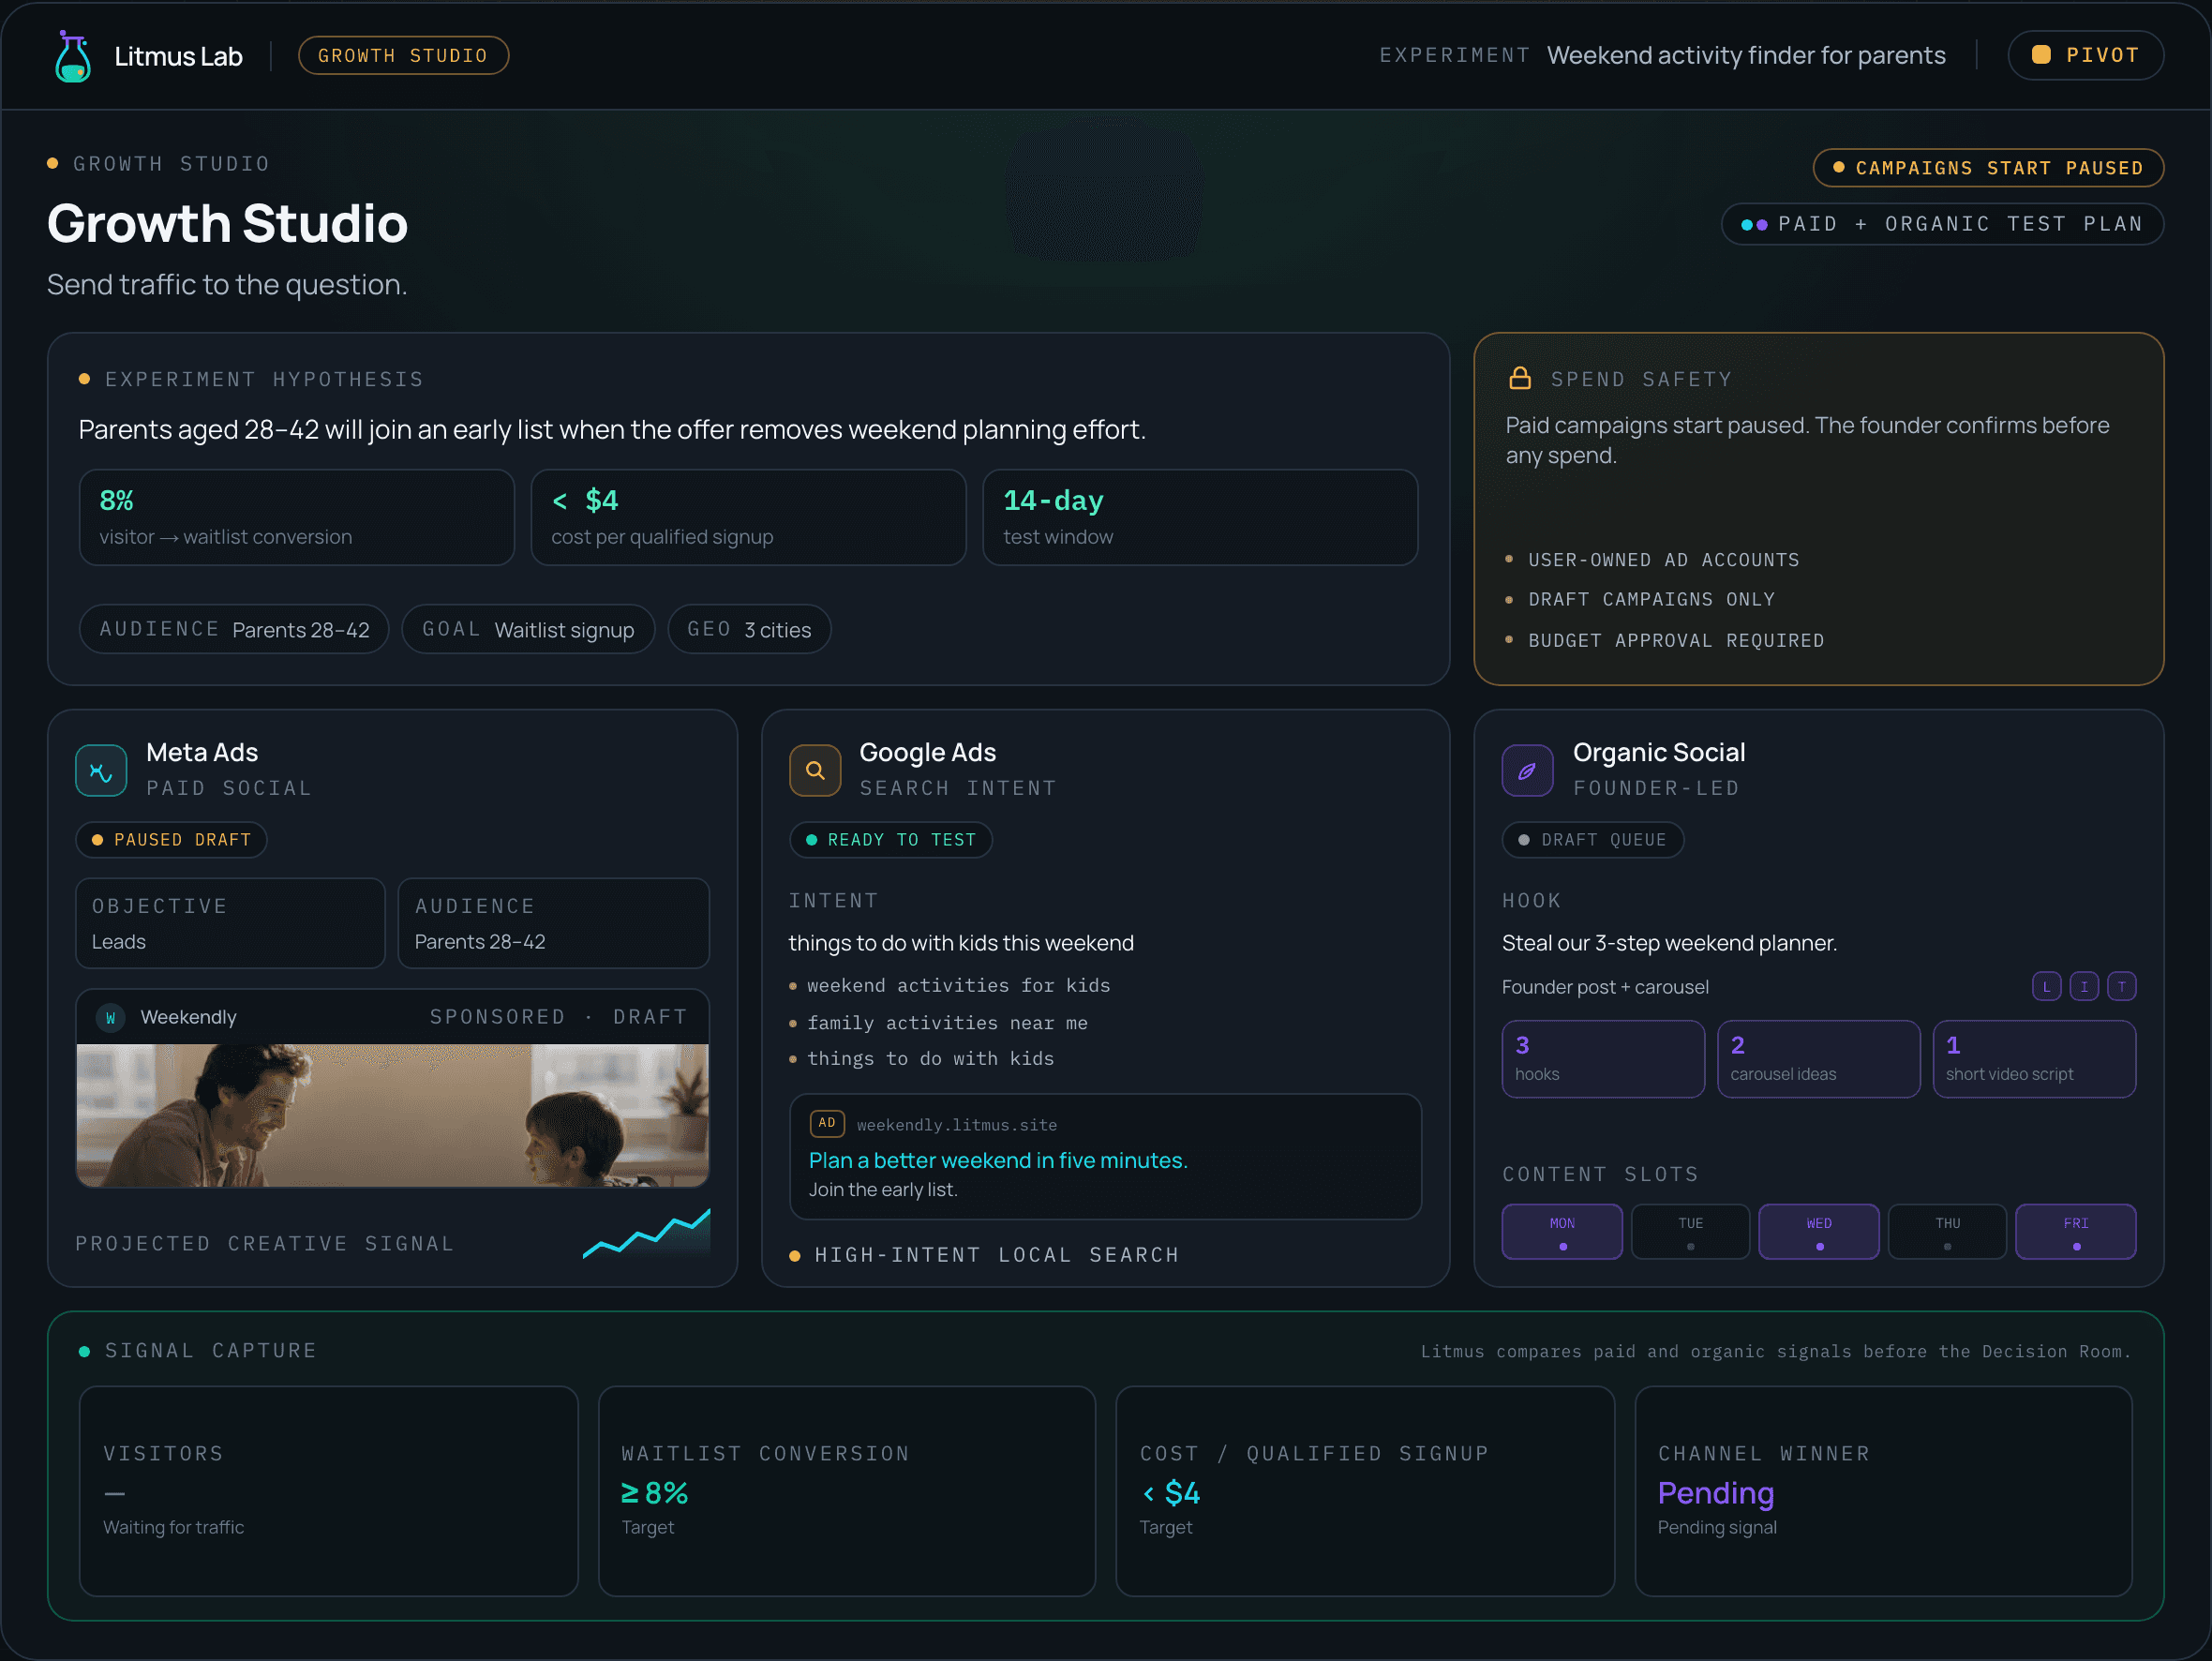2212x1661 pixels.
Task: Click the Join the early list ad text
Action: 883,1190
